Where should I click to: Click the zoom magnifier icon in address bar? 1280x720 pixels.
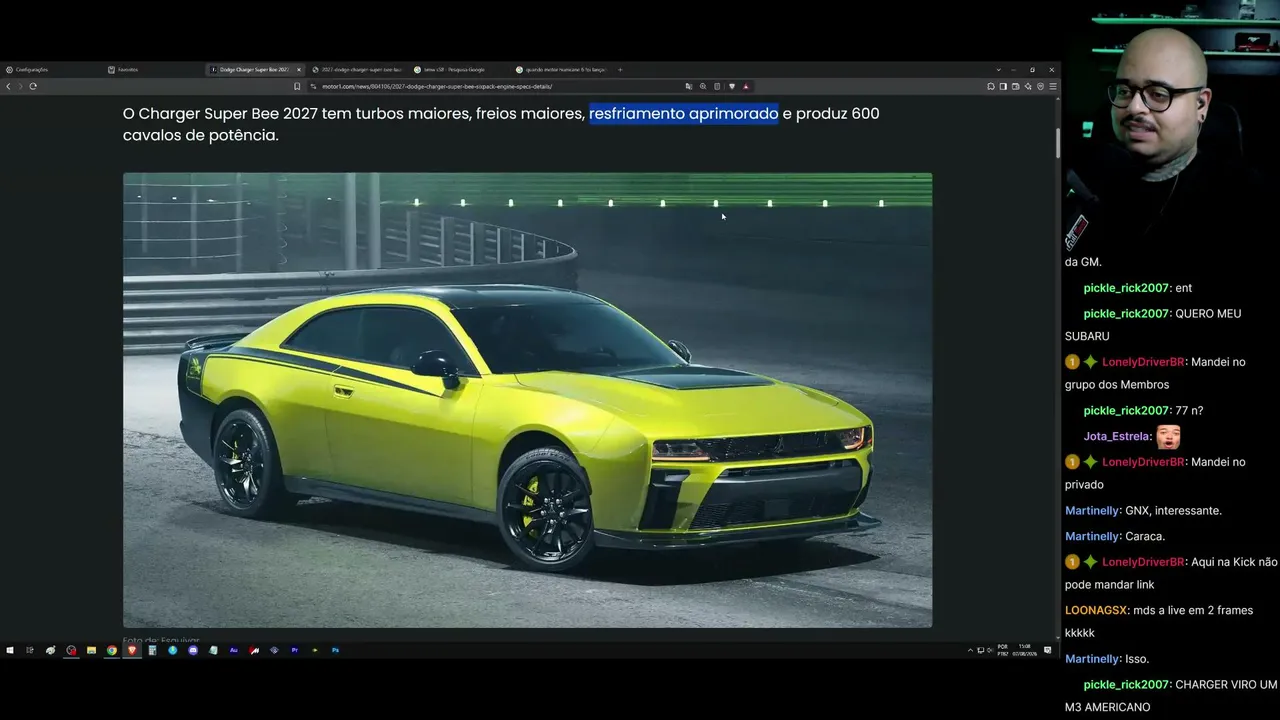point(703,86)
